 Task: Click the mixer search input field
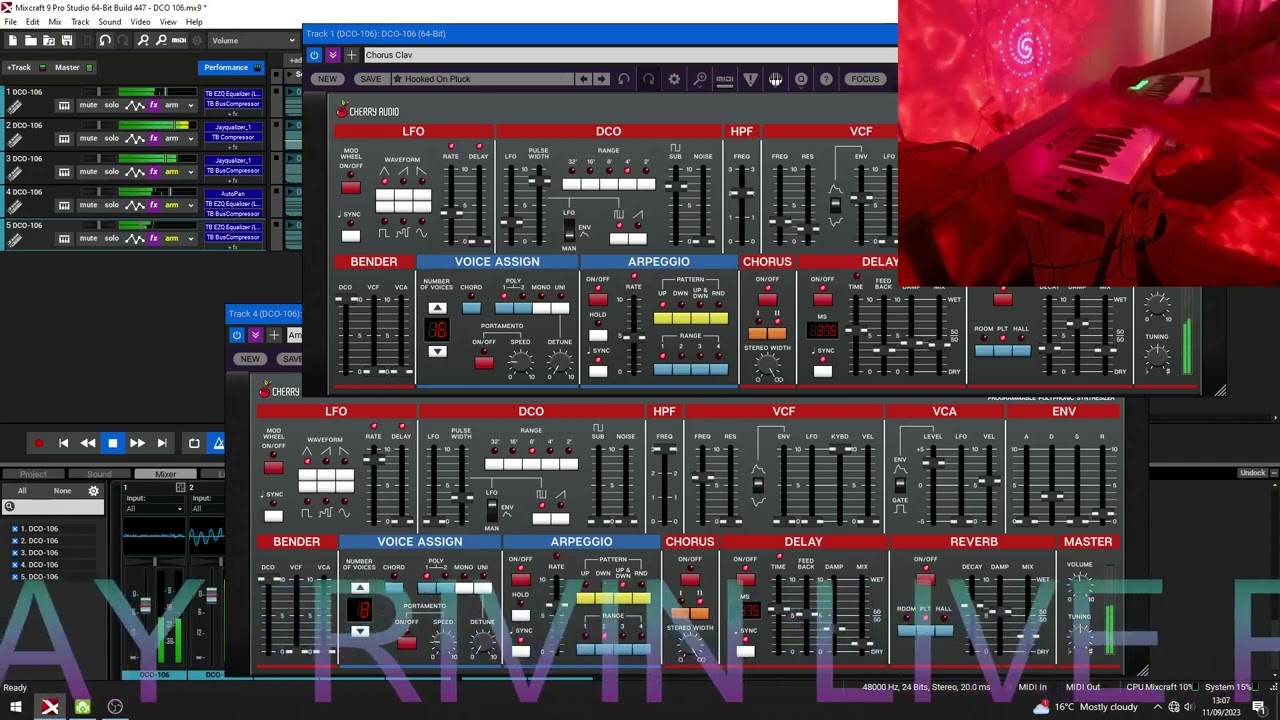[x=54, y=507]
